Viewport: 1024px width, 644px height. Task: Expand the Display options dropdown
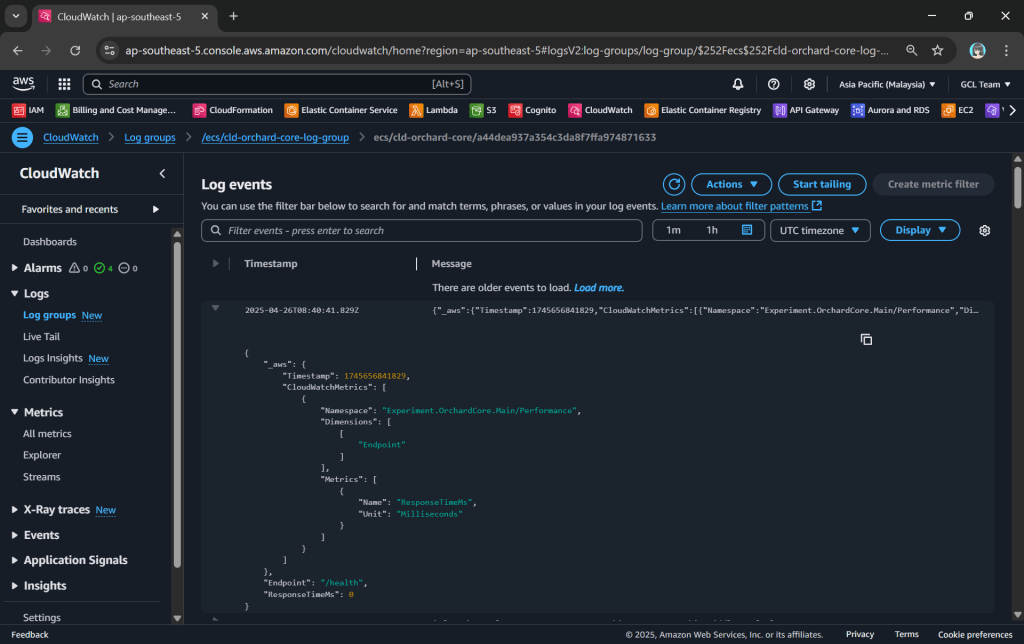point(919,230)
